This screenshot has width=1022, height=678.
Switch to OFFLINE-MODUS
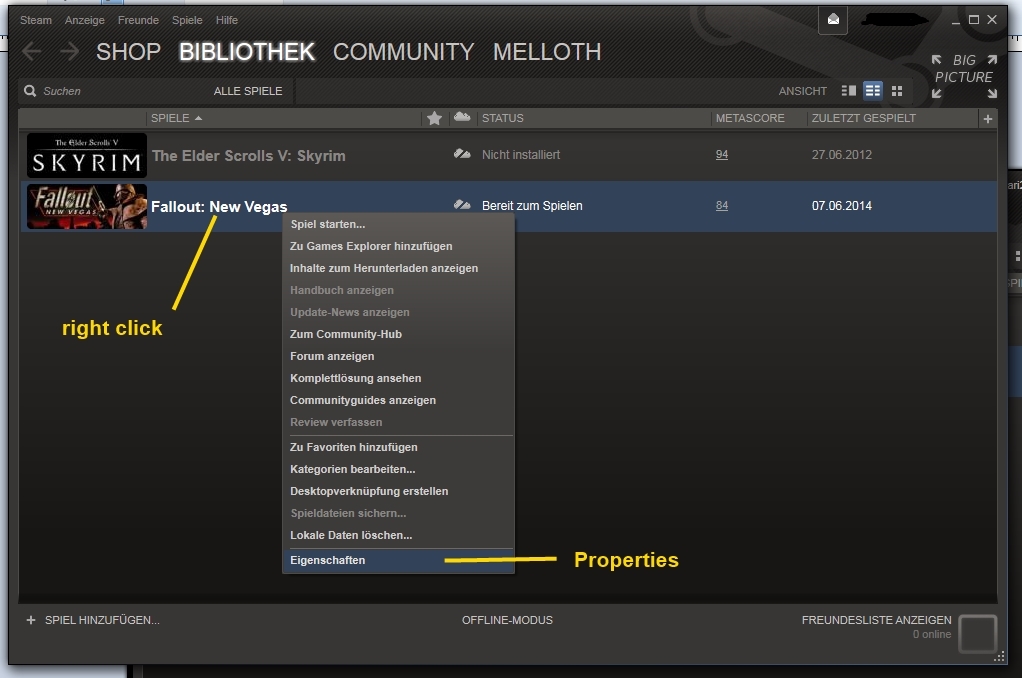[x=507, y=620]
